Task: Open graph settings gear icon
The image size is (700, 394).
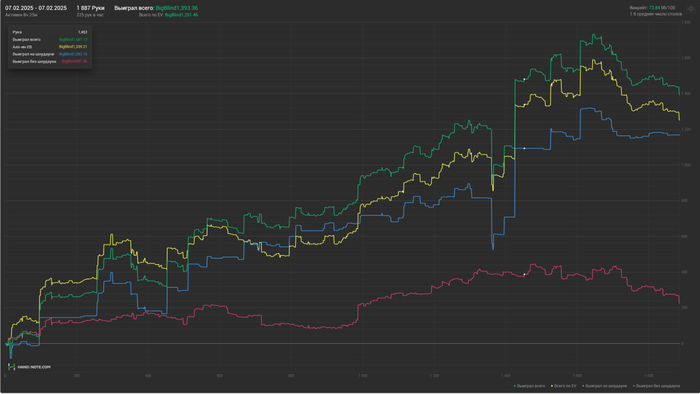Action: (691, 8)
